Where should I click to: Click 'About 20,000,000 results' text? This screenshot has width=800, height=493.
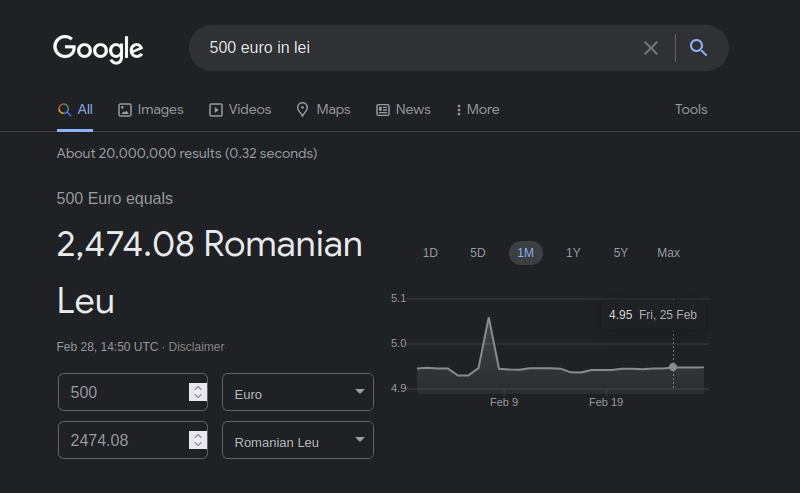tap(187, 154)
